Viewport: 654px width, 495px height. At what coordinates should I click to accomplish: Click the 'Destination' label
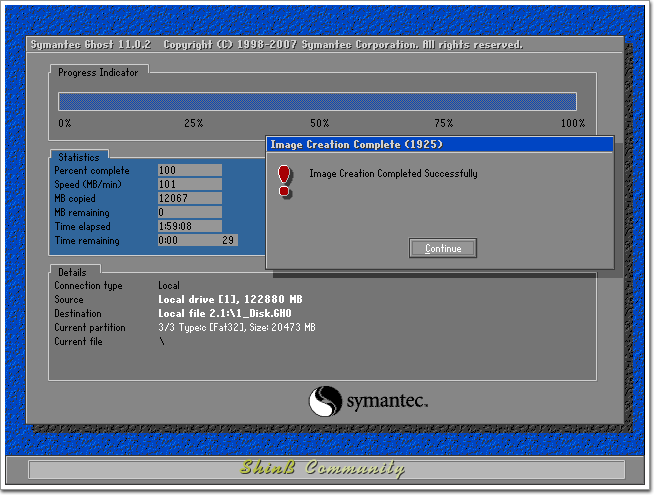tap(78, 314)
